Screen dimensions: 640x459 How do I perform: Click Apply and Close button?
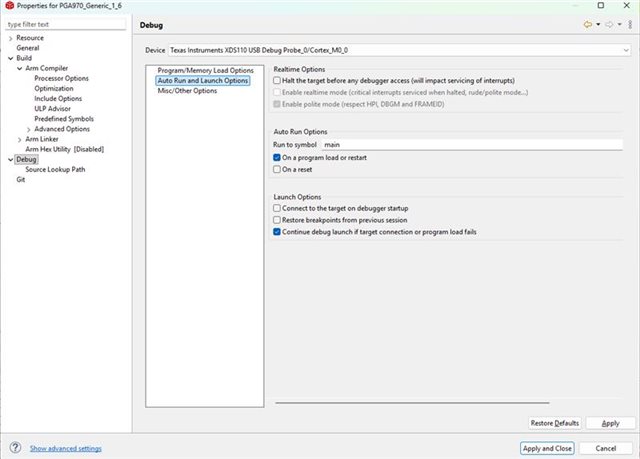tap(547, 448)
